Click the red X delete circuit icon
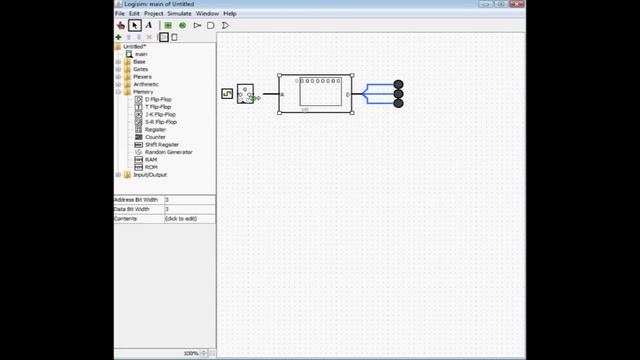This screenshot has width=640, height=360. point(149,37)
